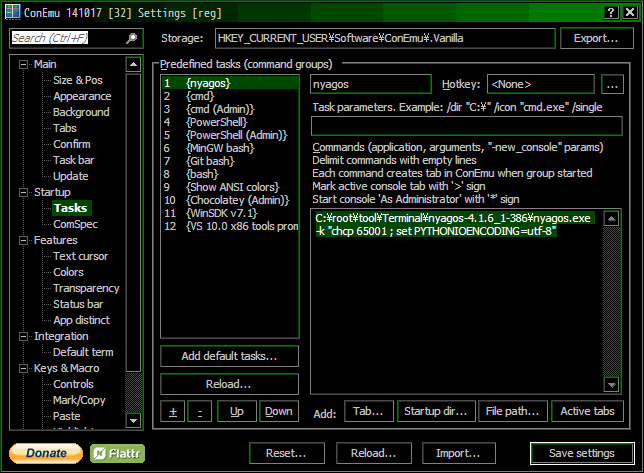The height and width of the screenshot is (473, 644).
Task: Click the Add default tasks button
Action: [x=229, y=356]
